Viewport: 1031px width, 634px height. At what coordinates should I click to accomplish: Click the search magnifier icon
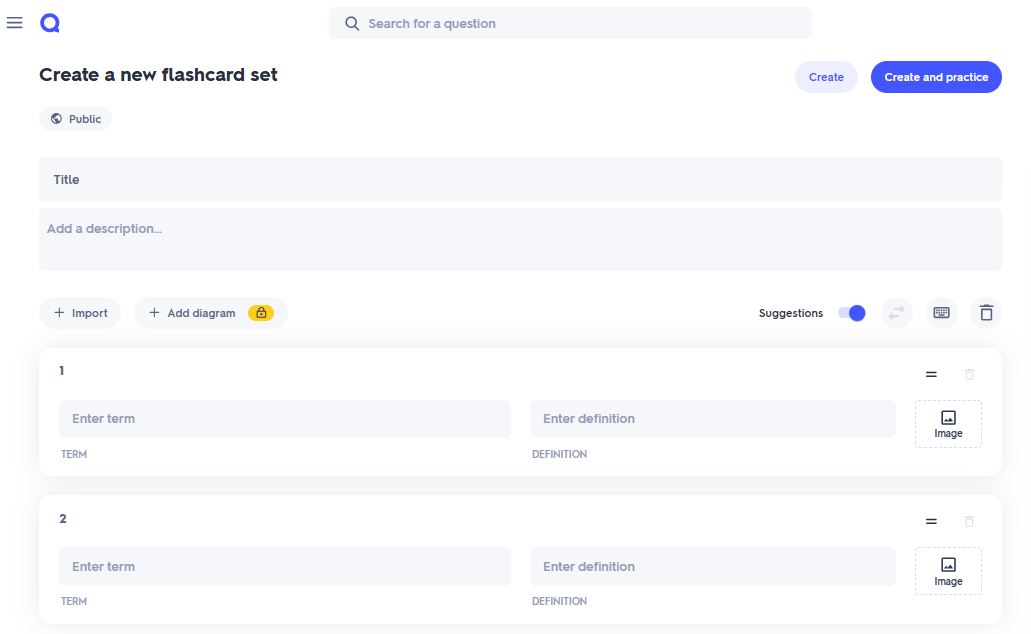point(352,24)
